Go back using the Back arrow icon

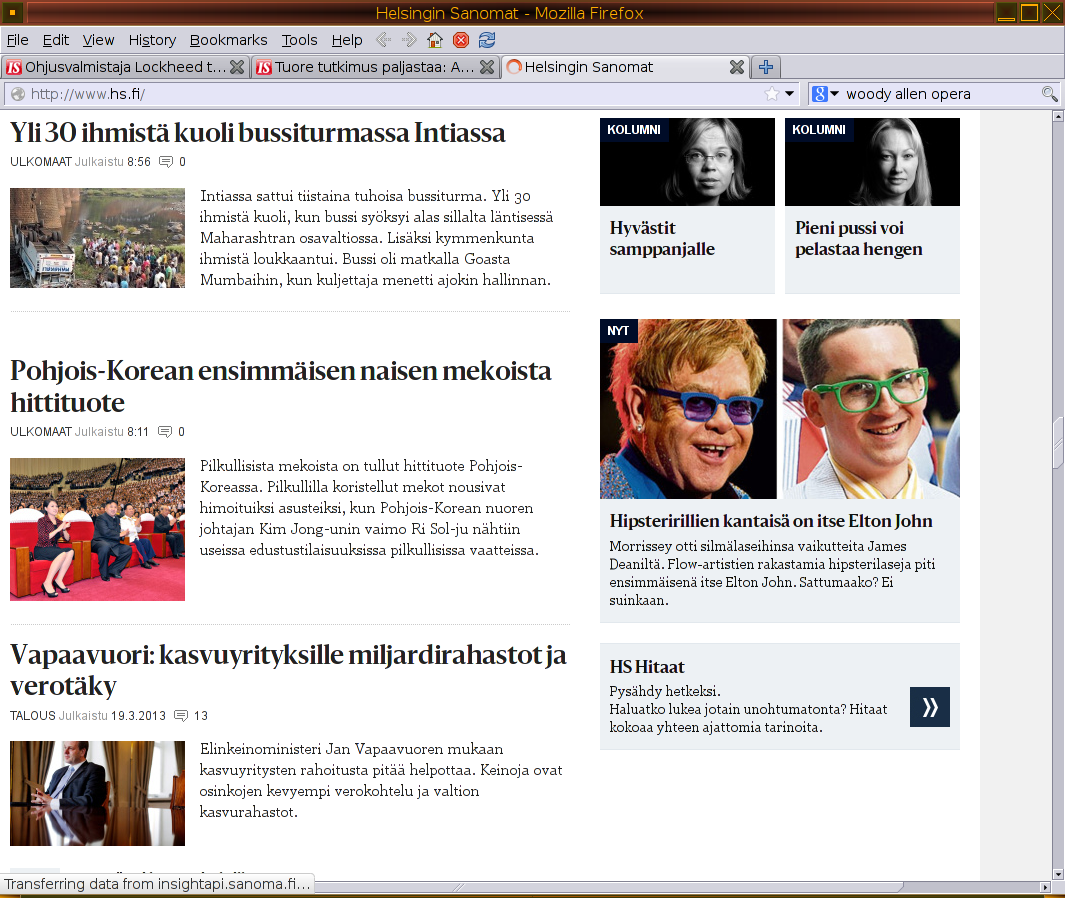click(384, 40)
